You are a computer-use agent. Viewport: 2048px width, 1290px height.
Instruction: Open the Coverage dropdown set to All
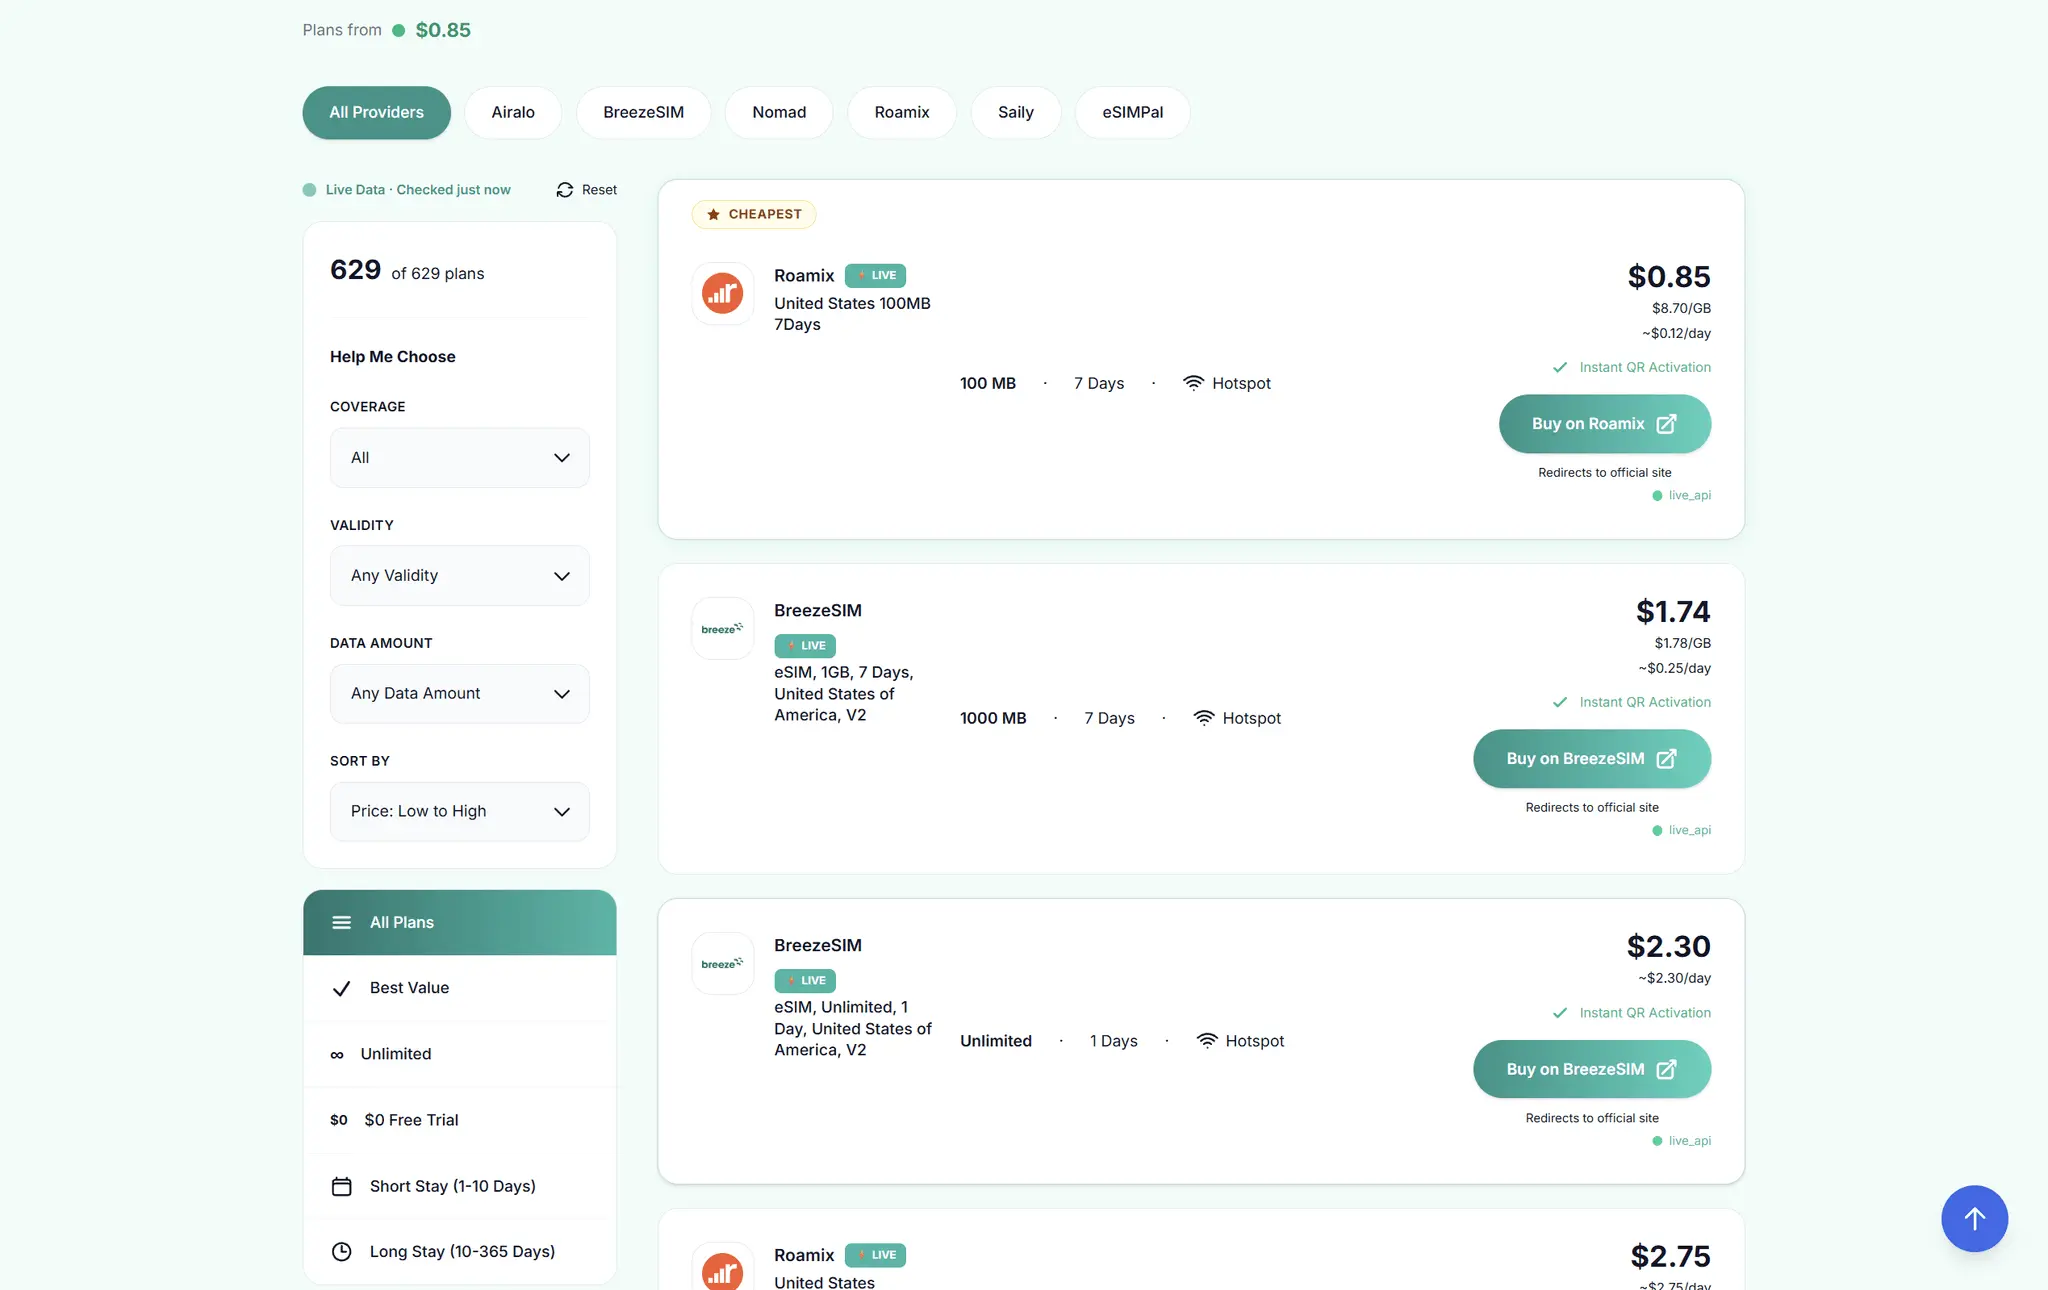click(x=460, y=458)
